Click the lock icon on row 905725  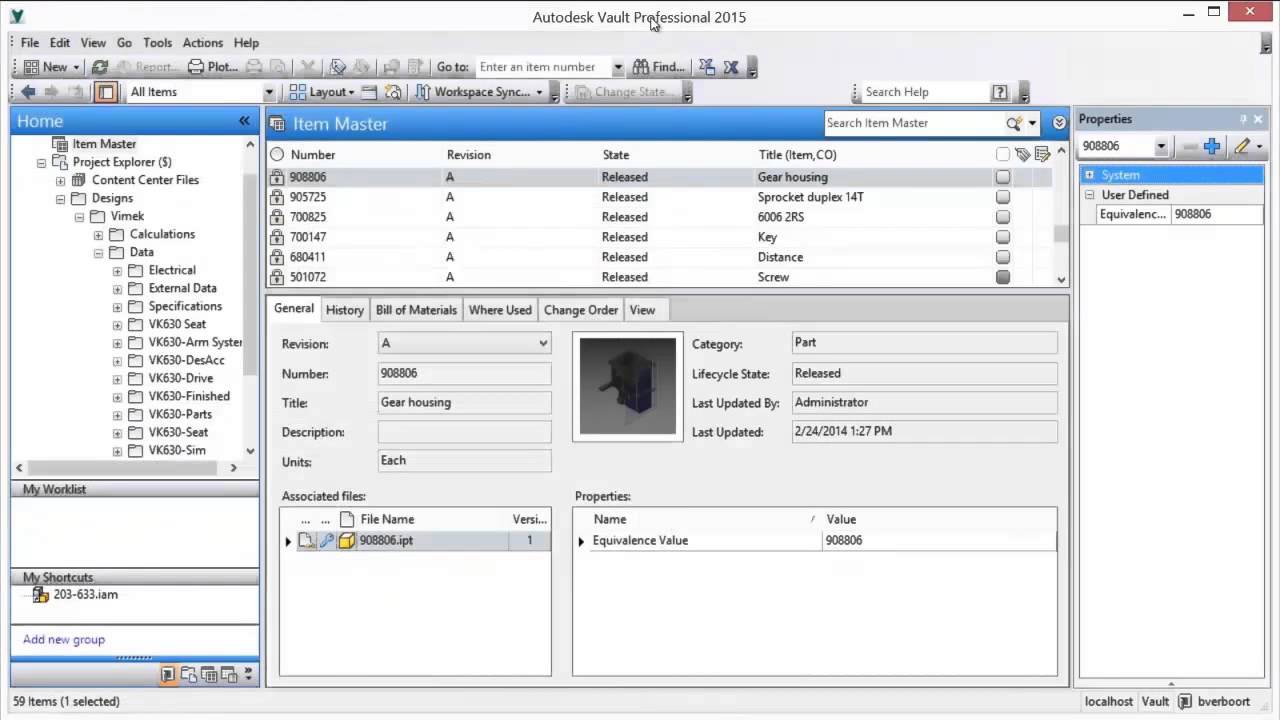(277, 197)
